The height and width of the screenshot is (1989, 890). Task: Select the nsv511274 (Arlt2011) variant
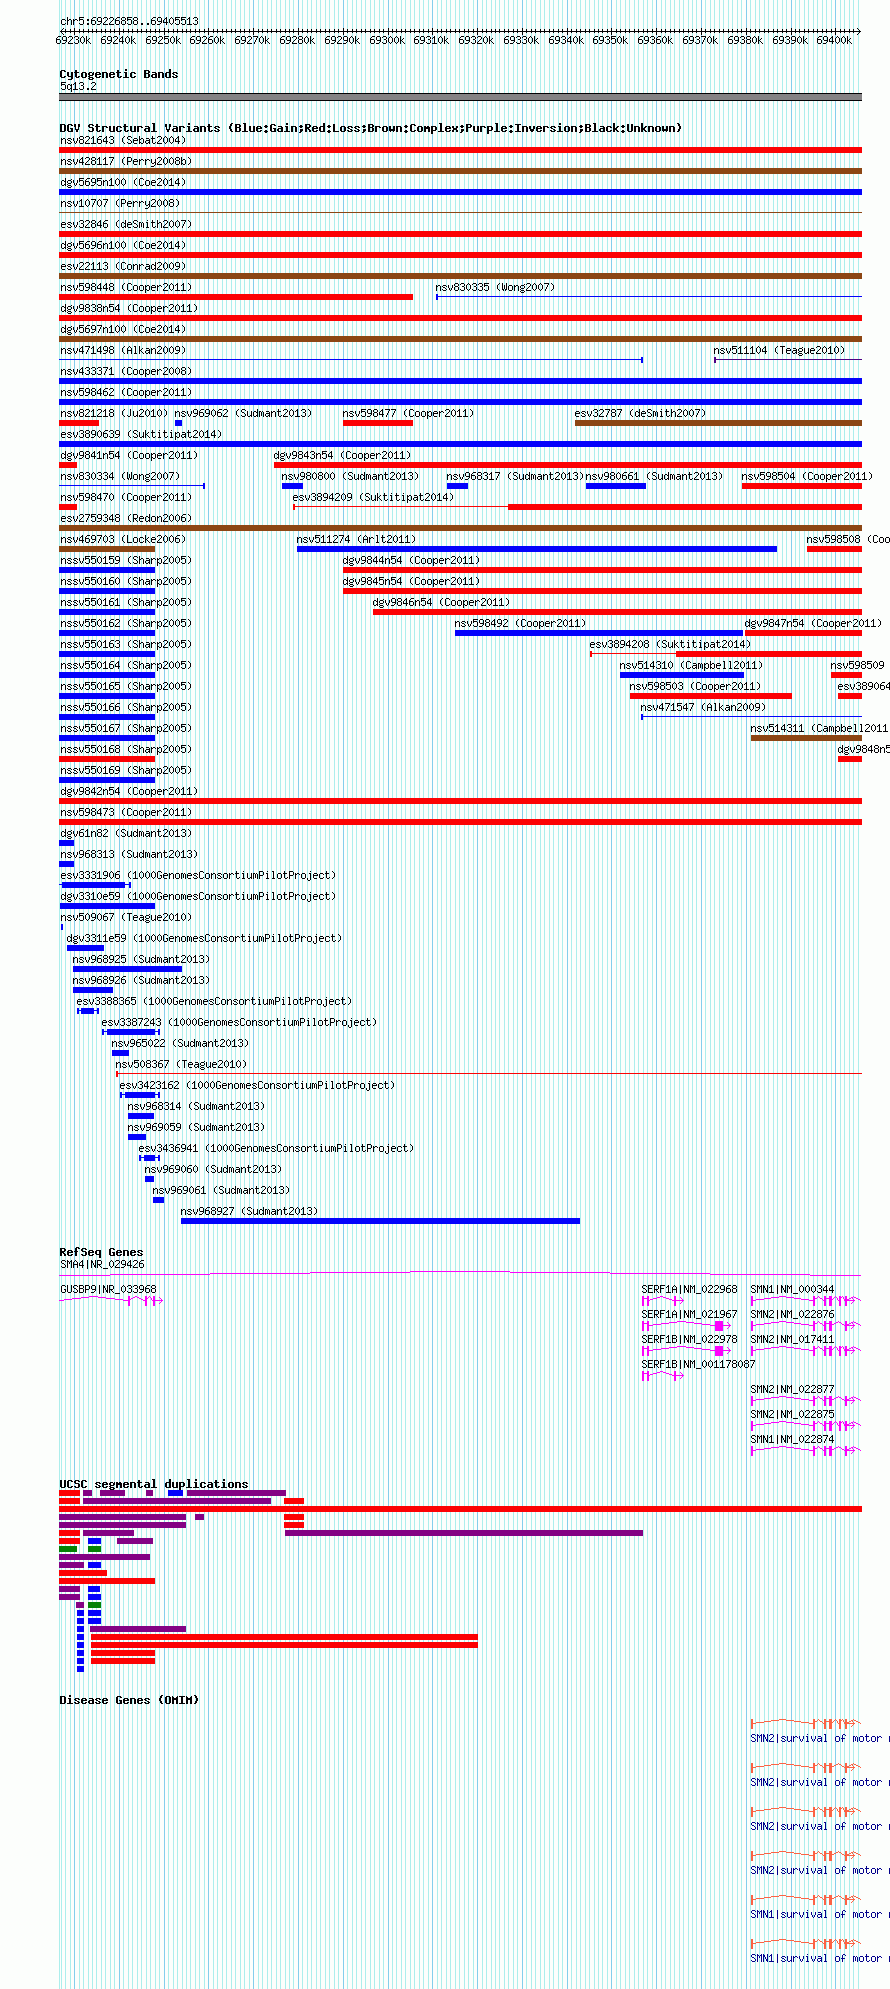click(536, 549)
